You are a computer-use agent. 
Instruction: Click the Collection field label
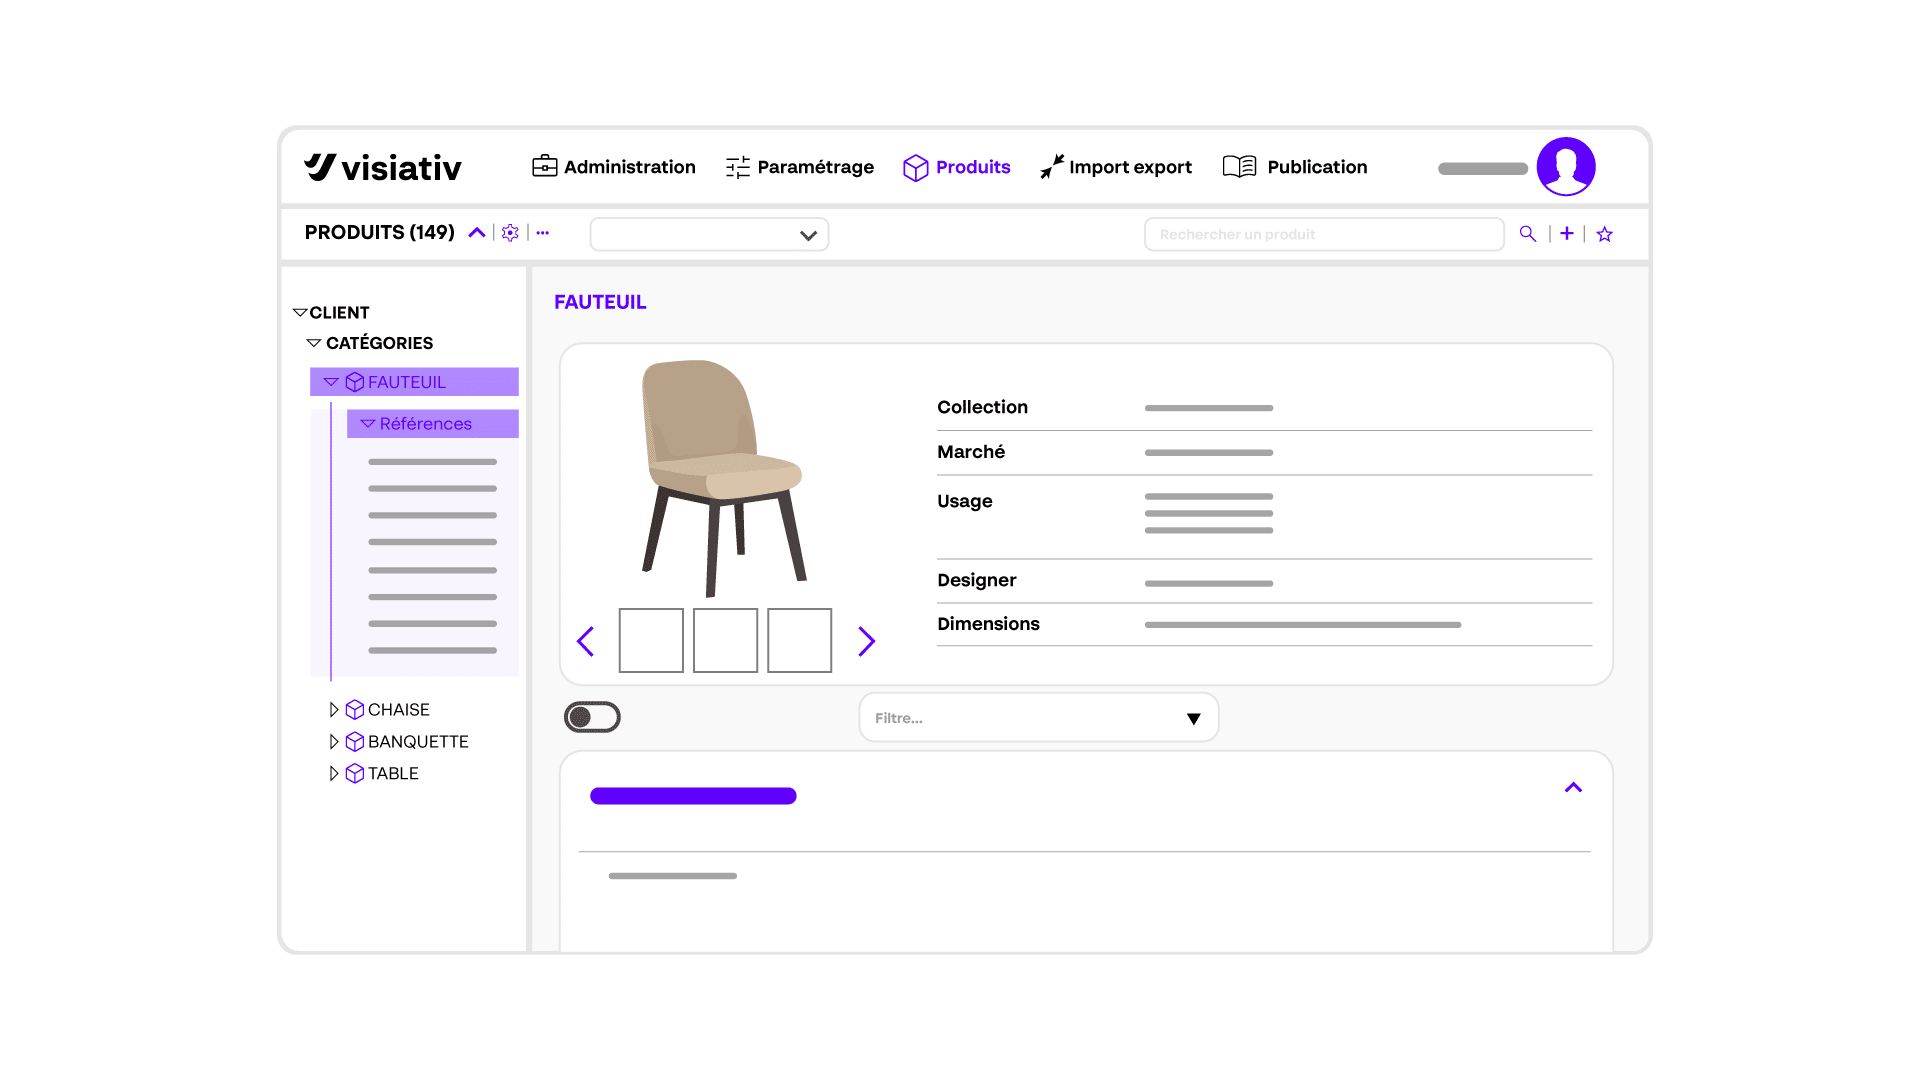(x=982, y=407)
